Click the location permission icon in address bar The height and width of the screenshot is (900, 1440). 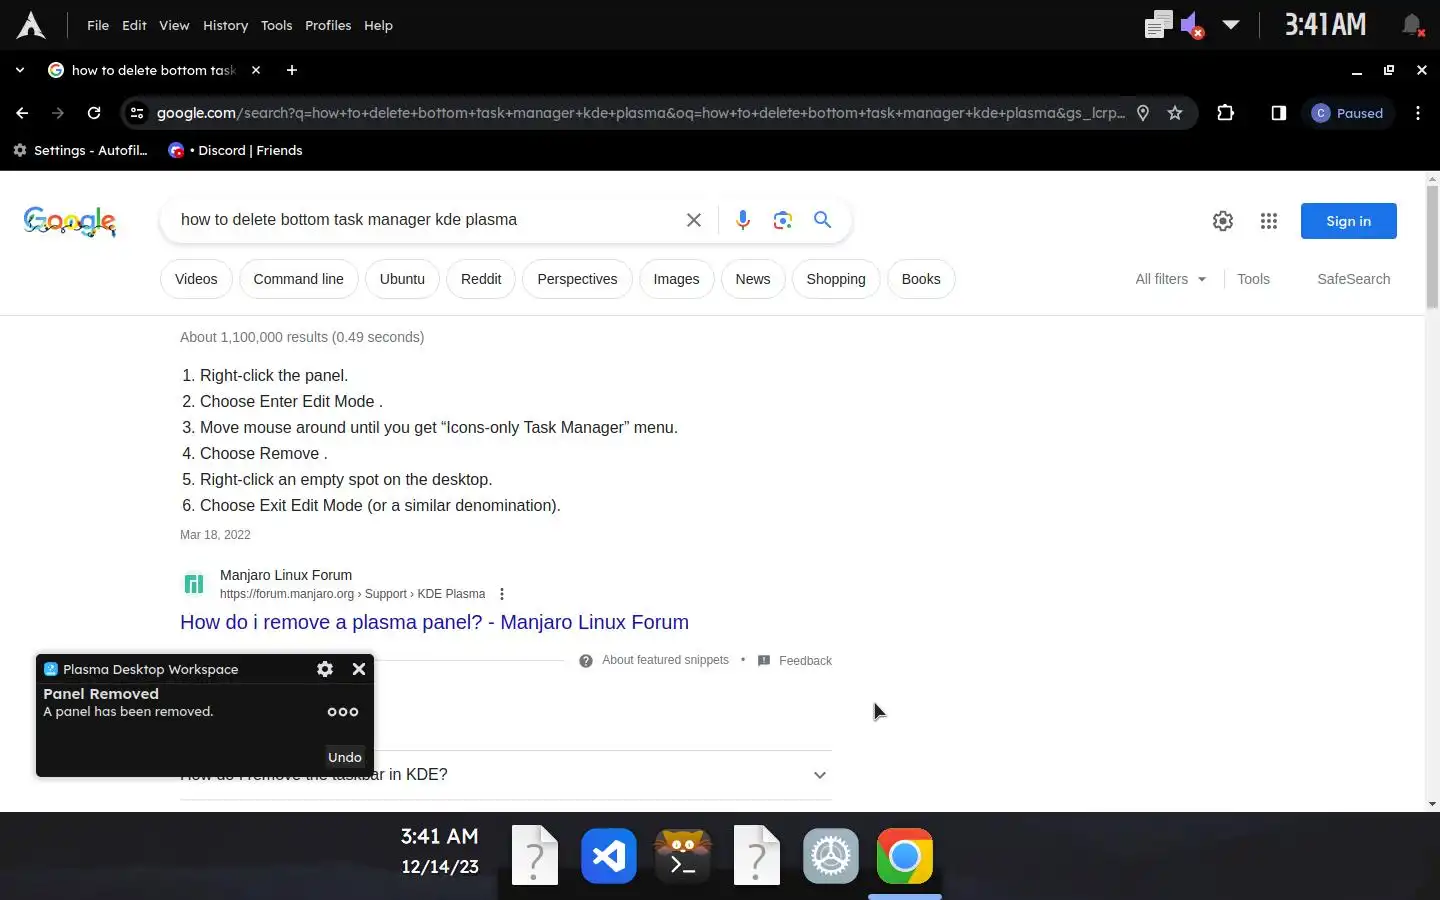(x=1143, y=113)
